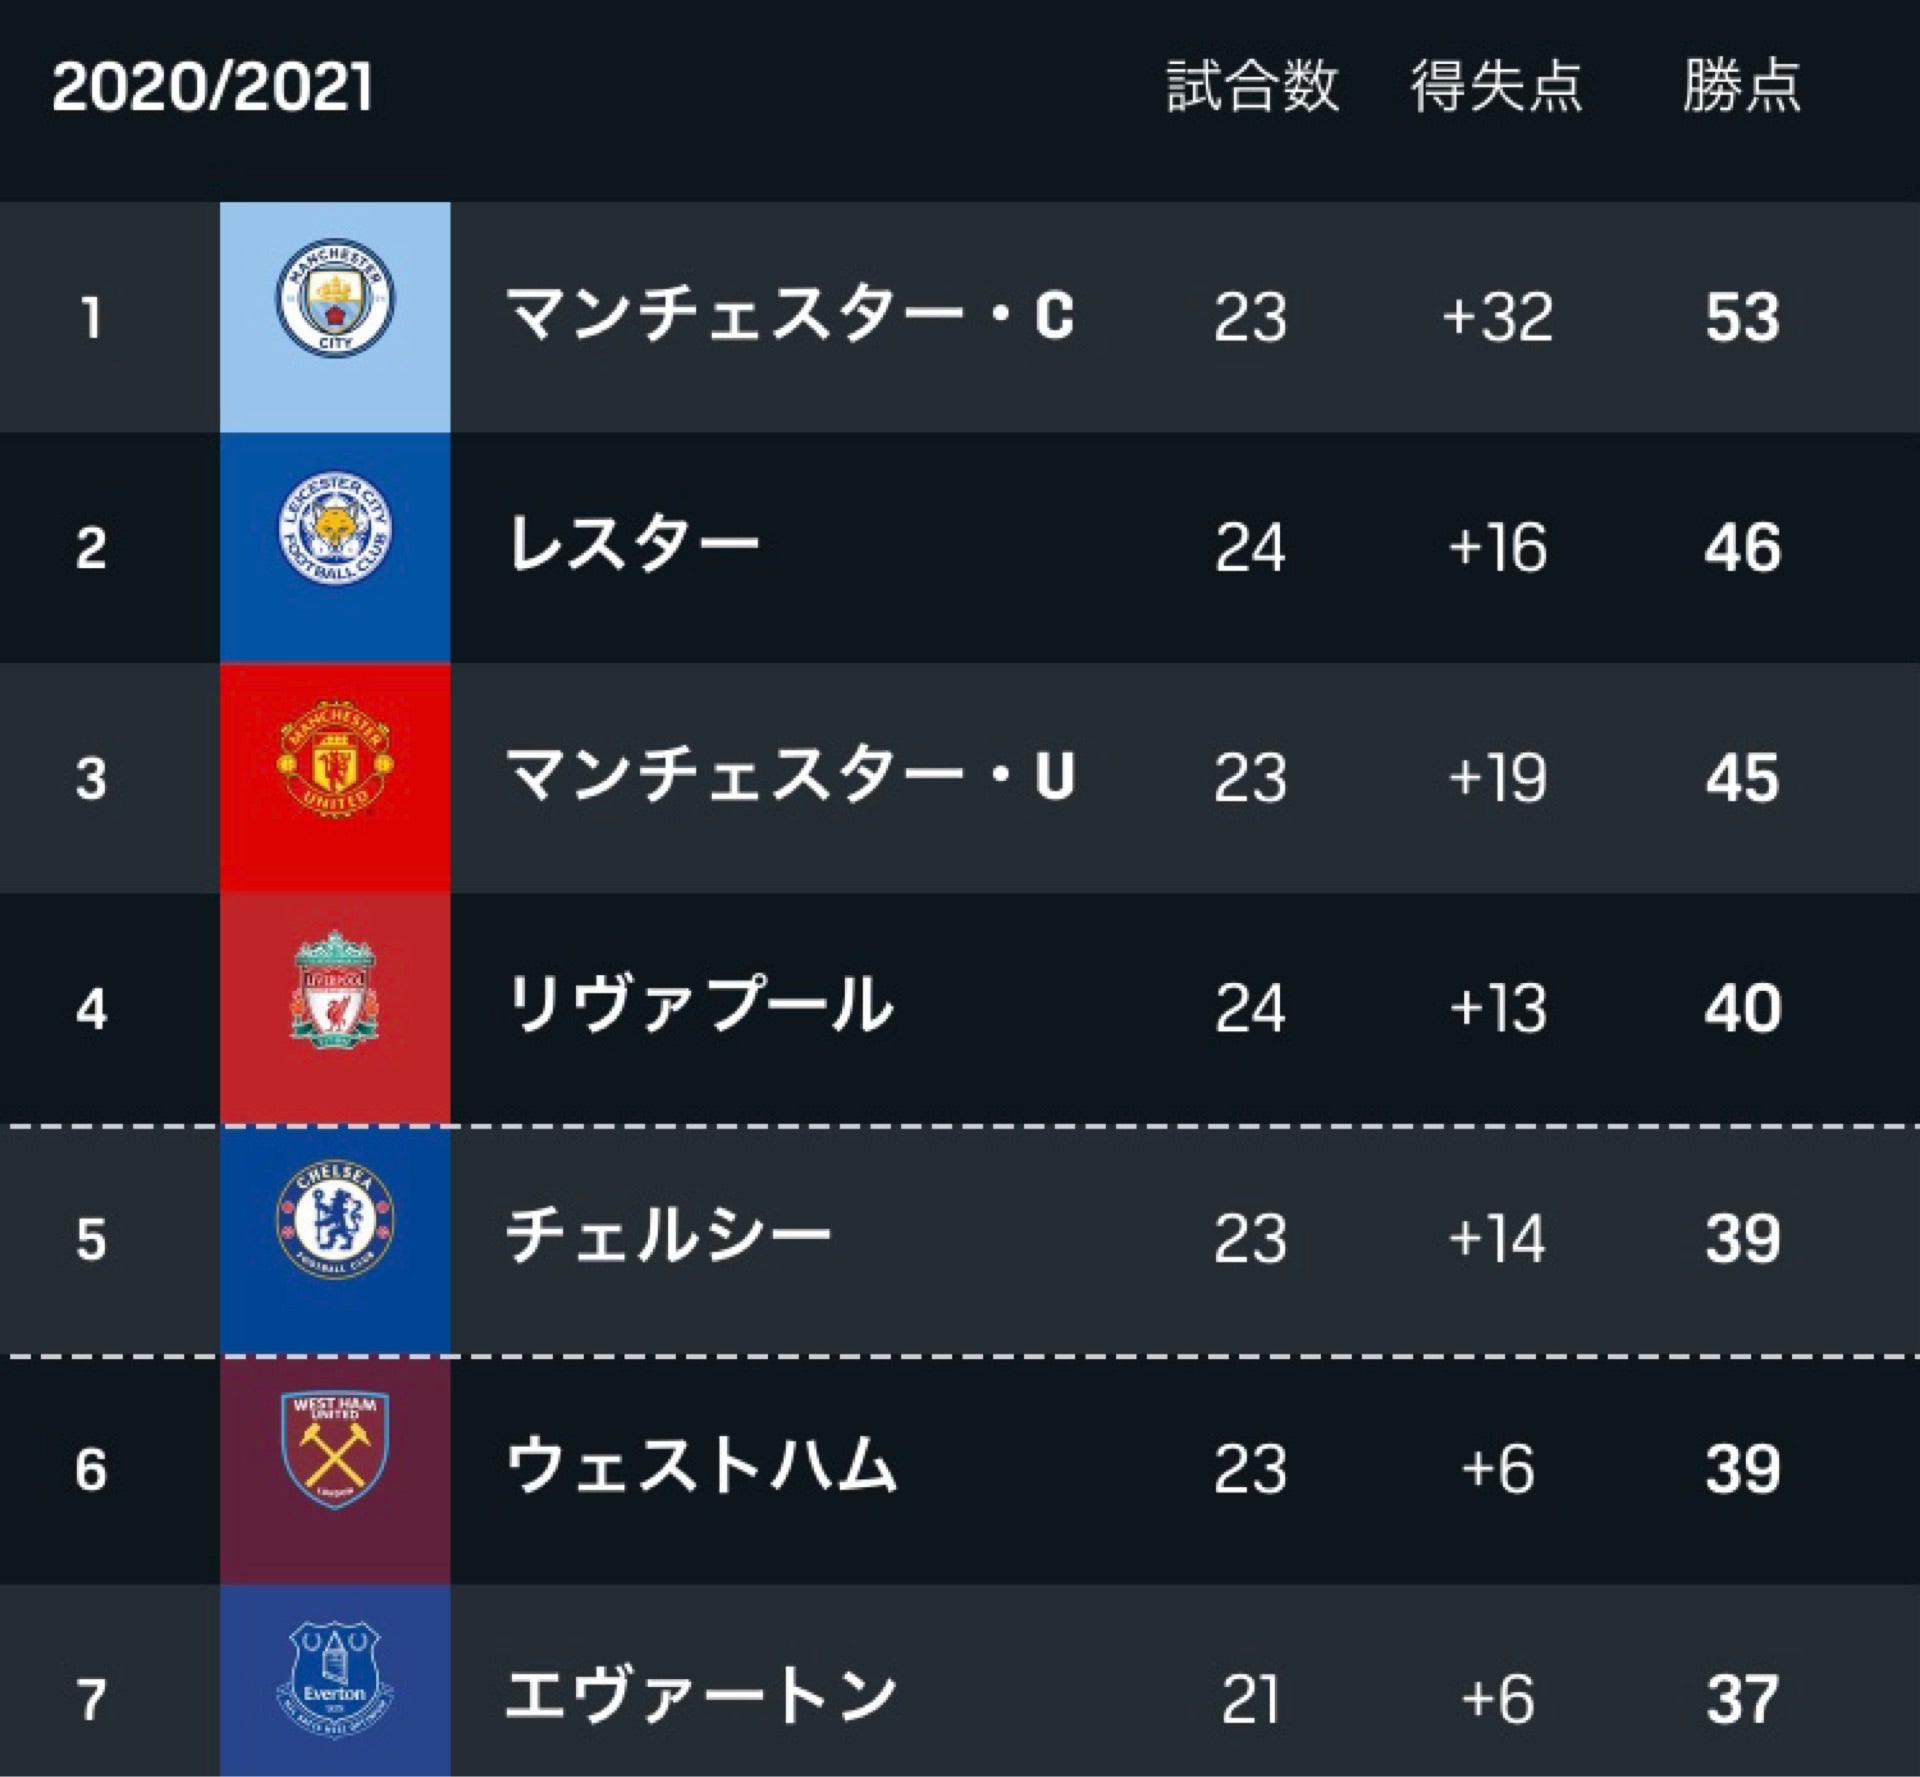Open team page for マンチェスター・C
The height and width of the screenshot is (1777, 1920).
coord(790,316)
